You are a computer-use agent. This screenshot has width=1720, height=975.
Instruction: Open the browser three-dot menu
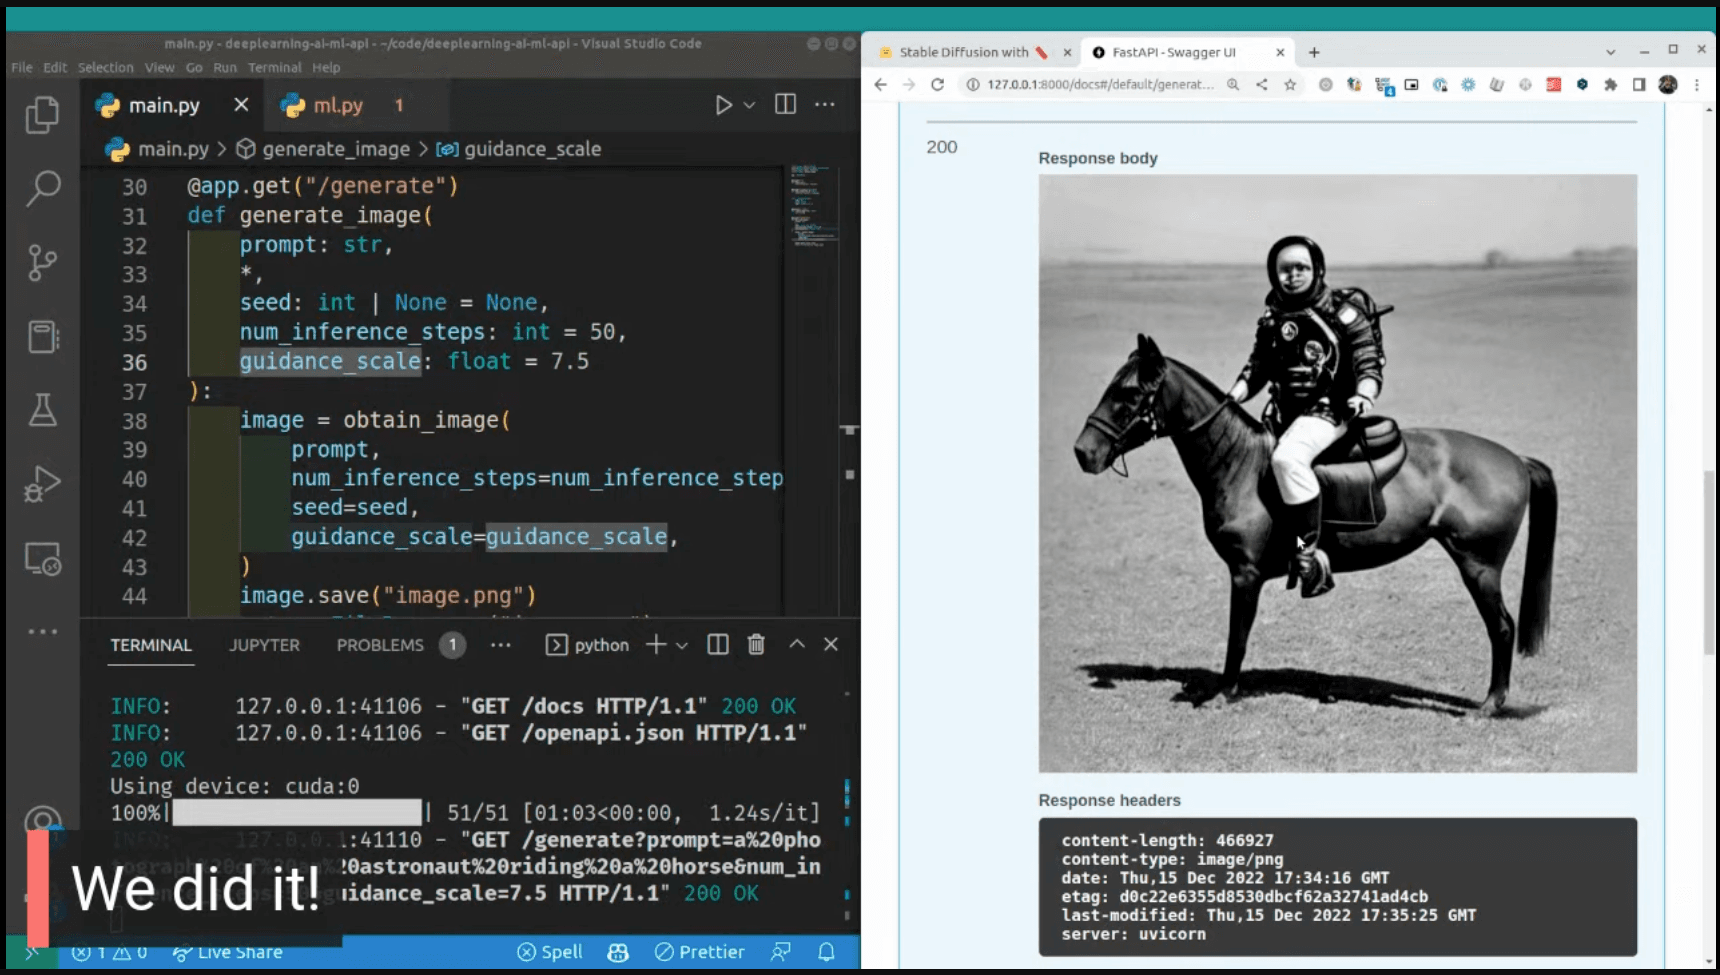click(1697, 85)
